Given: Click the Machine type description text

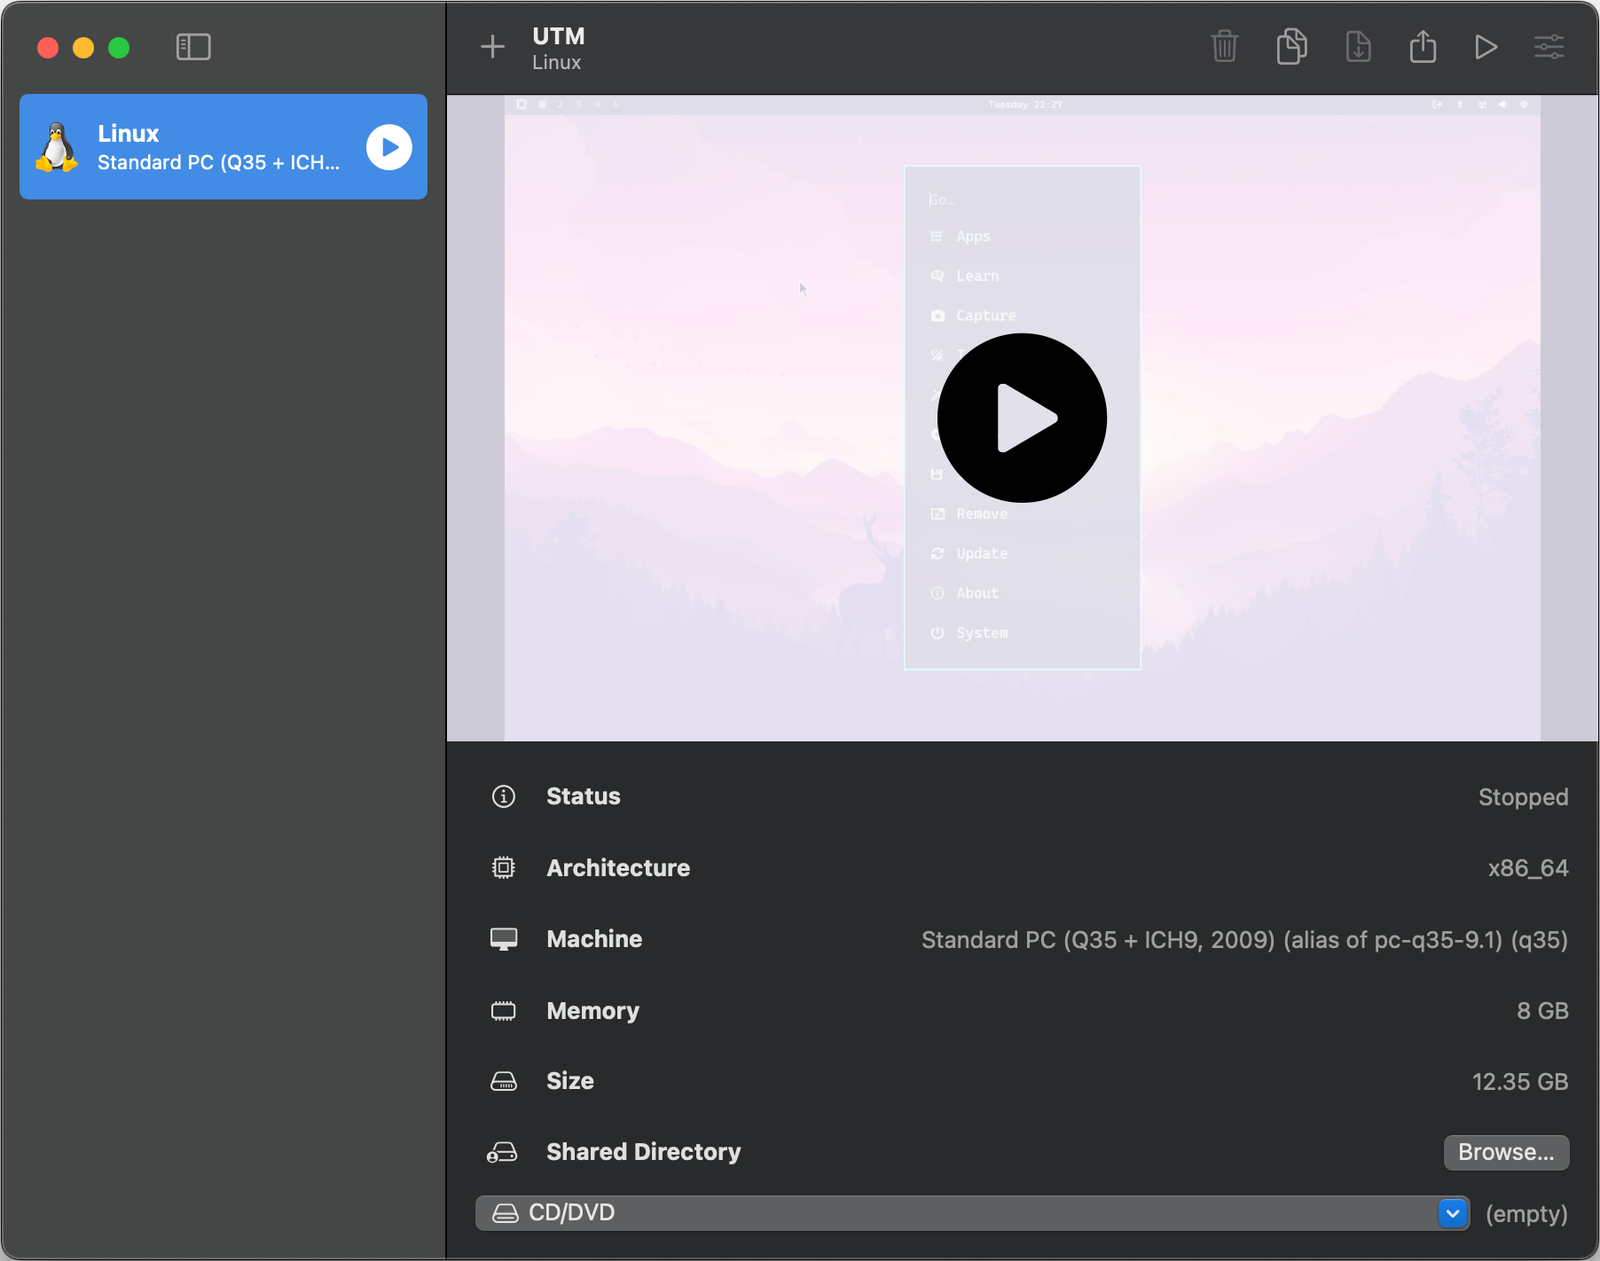Looking at the screenshot, I should point(1243,940).
